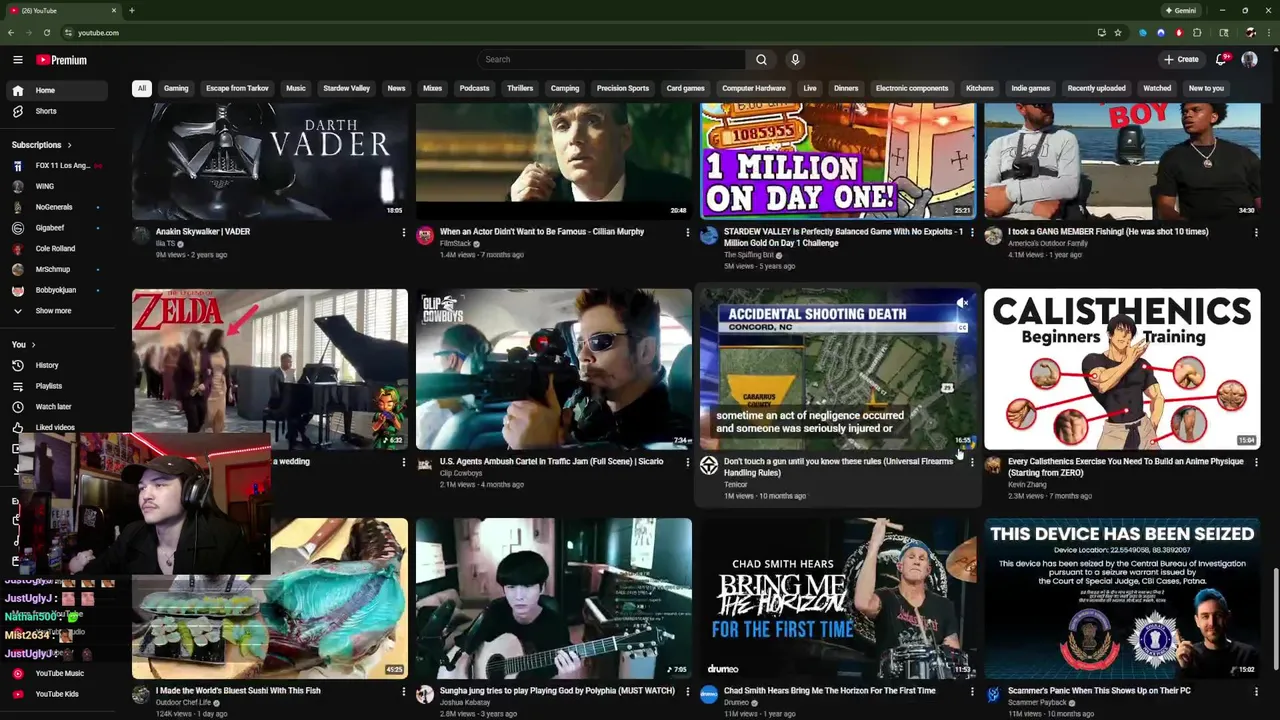Viewport: 1280px width, 720px height.
Task: Go back in browser history
Action: coord(11,33)
